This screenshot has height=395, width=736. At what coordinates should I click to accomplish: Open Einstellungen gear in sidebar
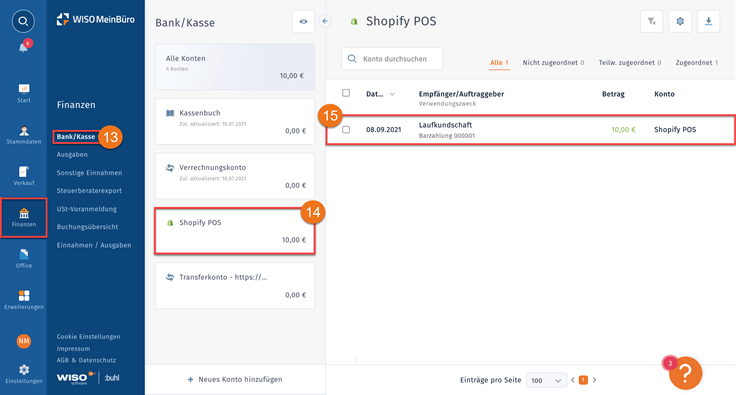24,374
